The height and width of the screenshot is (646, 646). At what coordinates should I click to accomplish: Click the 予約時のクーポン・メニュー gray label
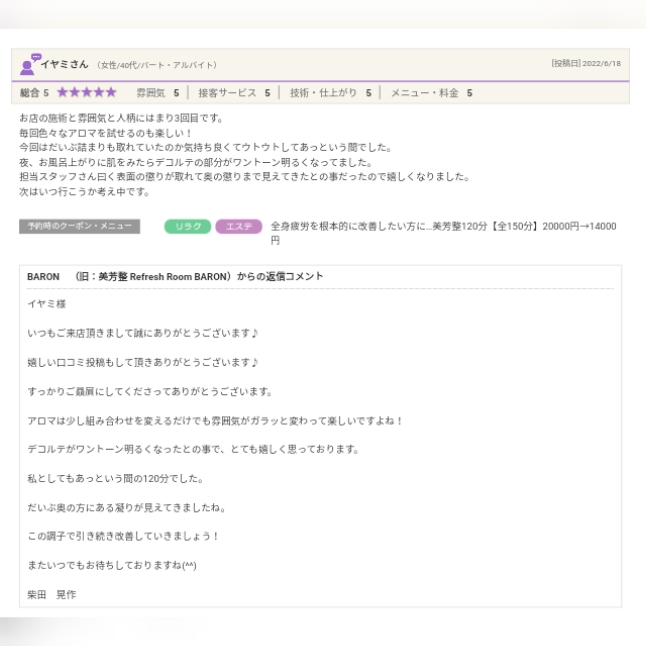[x=79, y=227]
